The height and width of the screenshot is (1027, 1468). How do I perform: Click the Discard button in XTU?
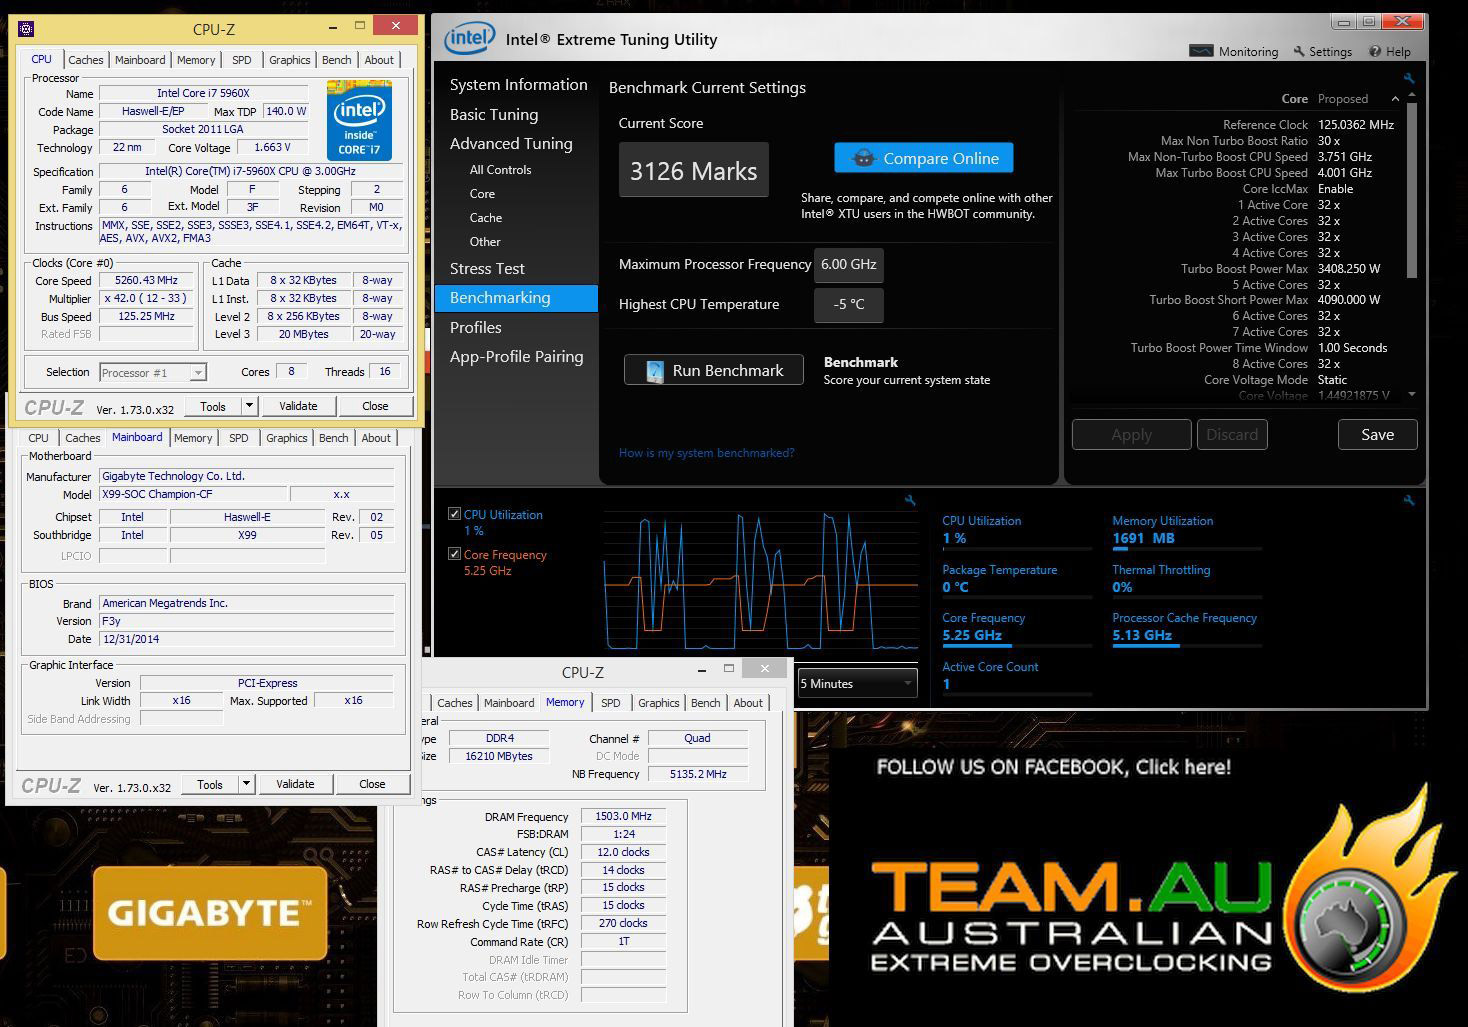coord(1232,434)
